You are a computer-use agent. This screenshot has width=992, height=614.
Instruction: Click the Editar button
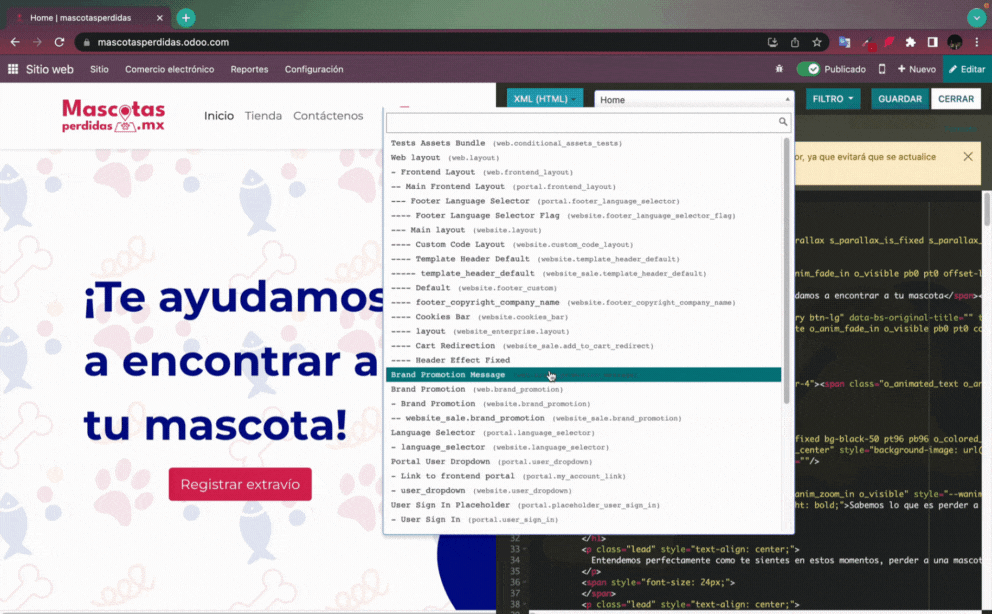(x=967, y=69)
